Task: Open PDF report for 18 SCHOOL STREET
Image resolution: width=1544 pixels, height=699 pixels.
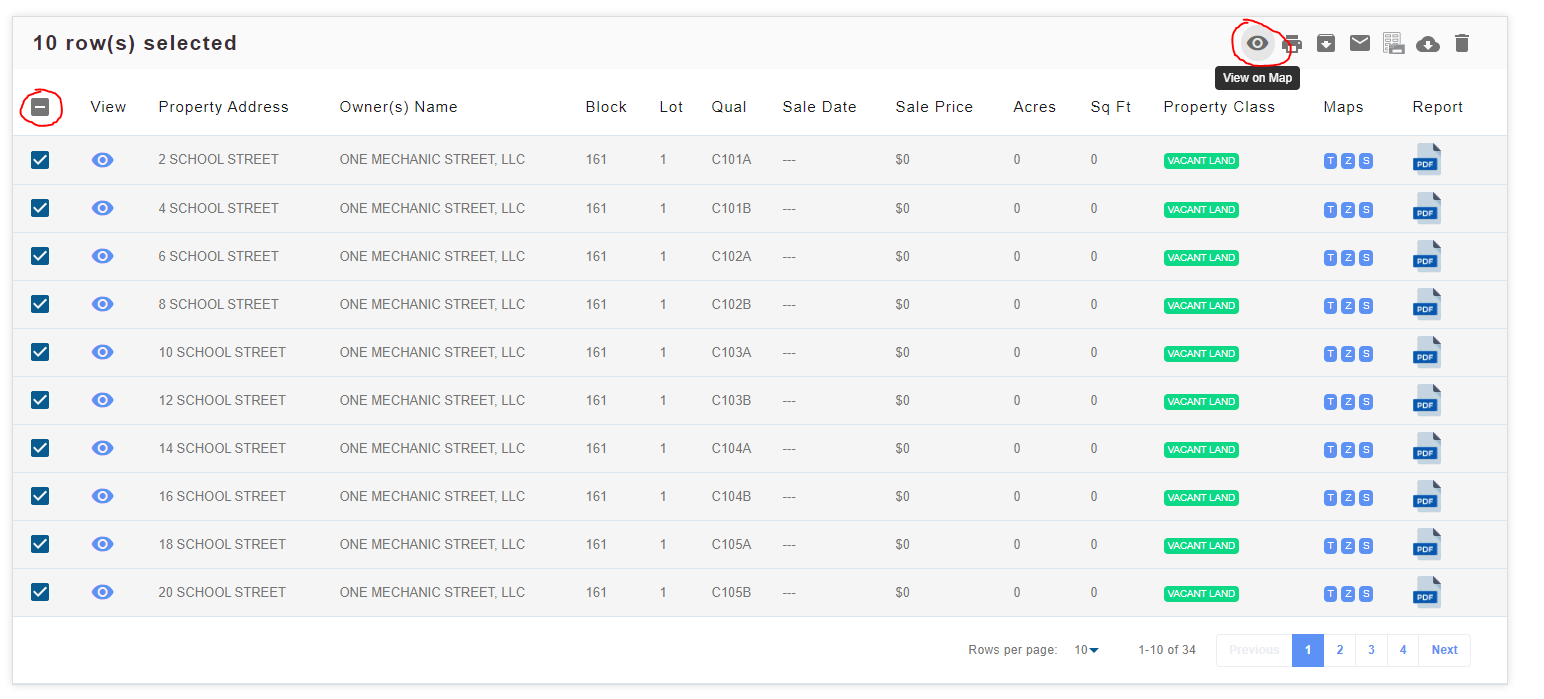Action: [1427, 544]
